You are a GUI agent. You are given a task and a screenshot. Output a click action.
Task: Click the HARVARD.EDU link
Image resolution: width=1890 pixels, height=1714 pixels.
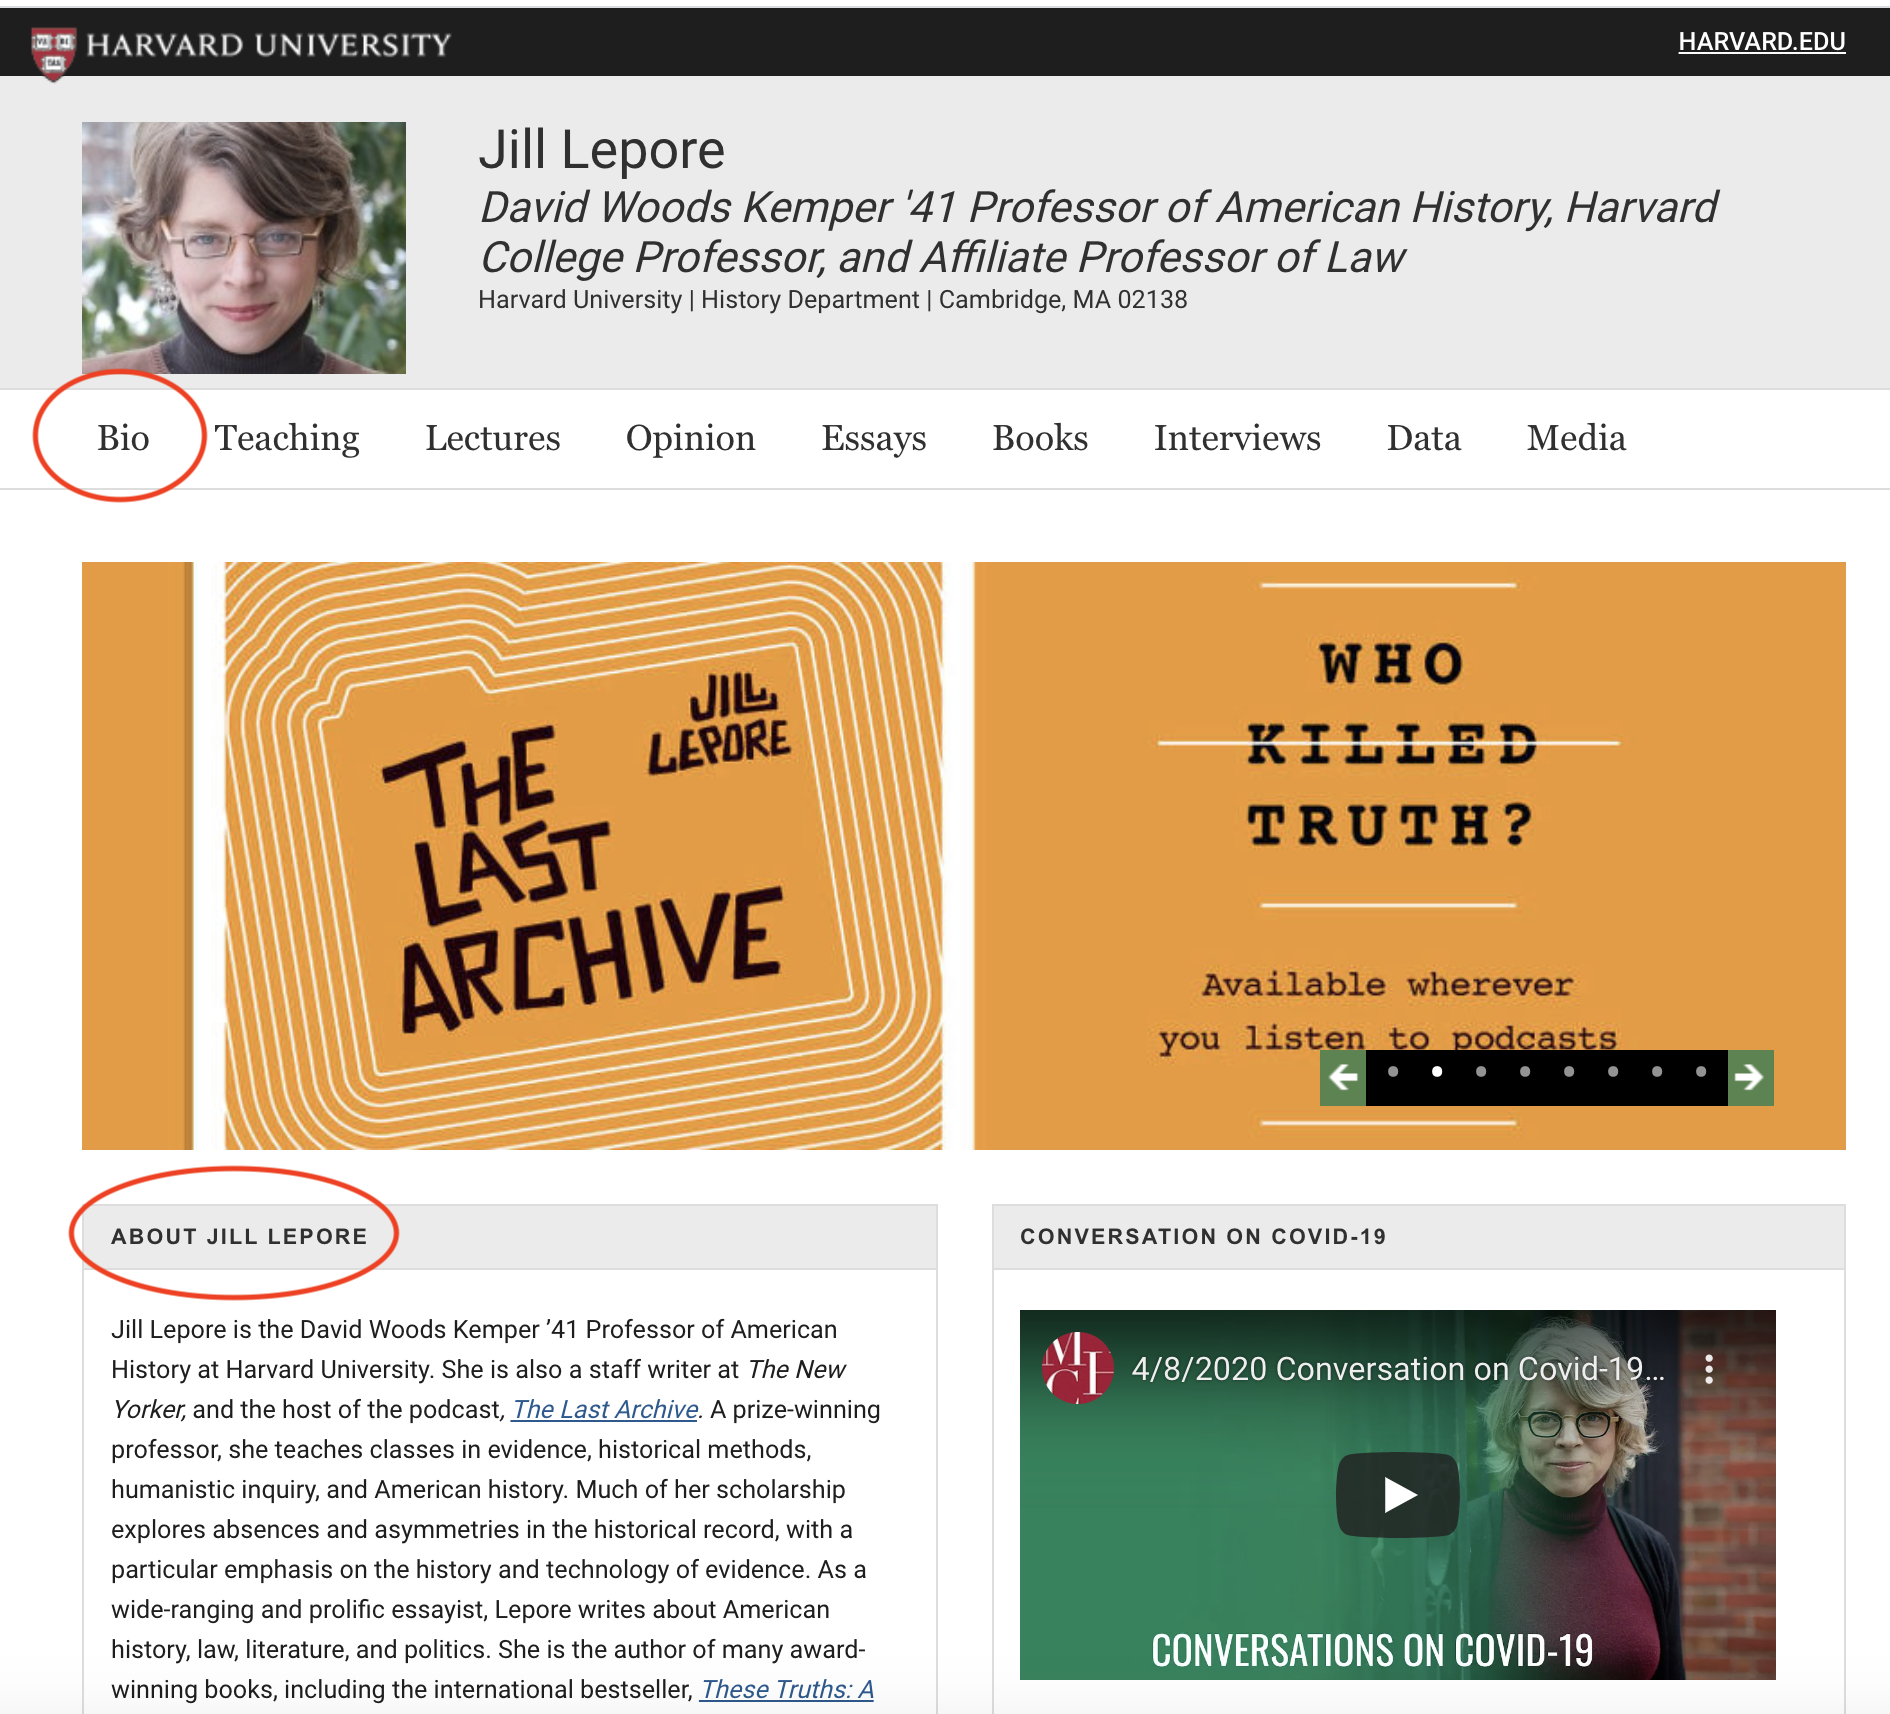tap(1761, 42)
